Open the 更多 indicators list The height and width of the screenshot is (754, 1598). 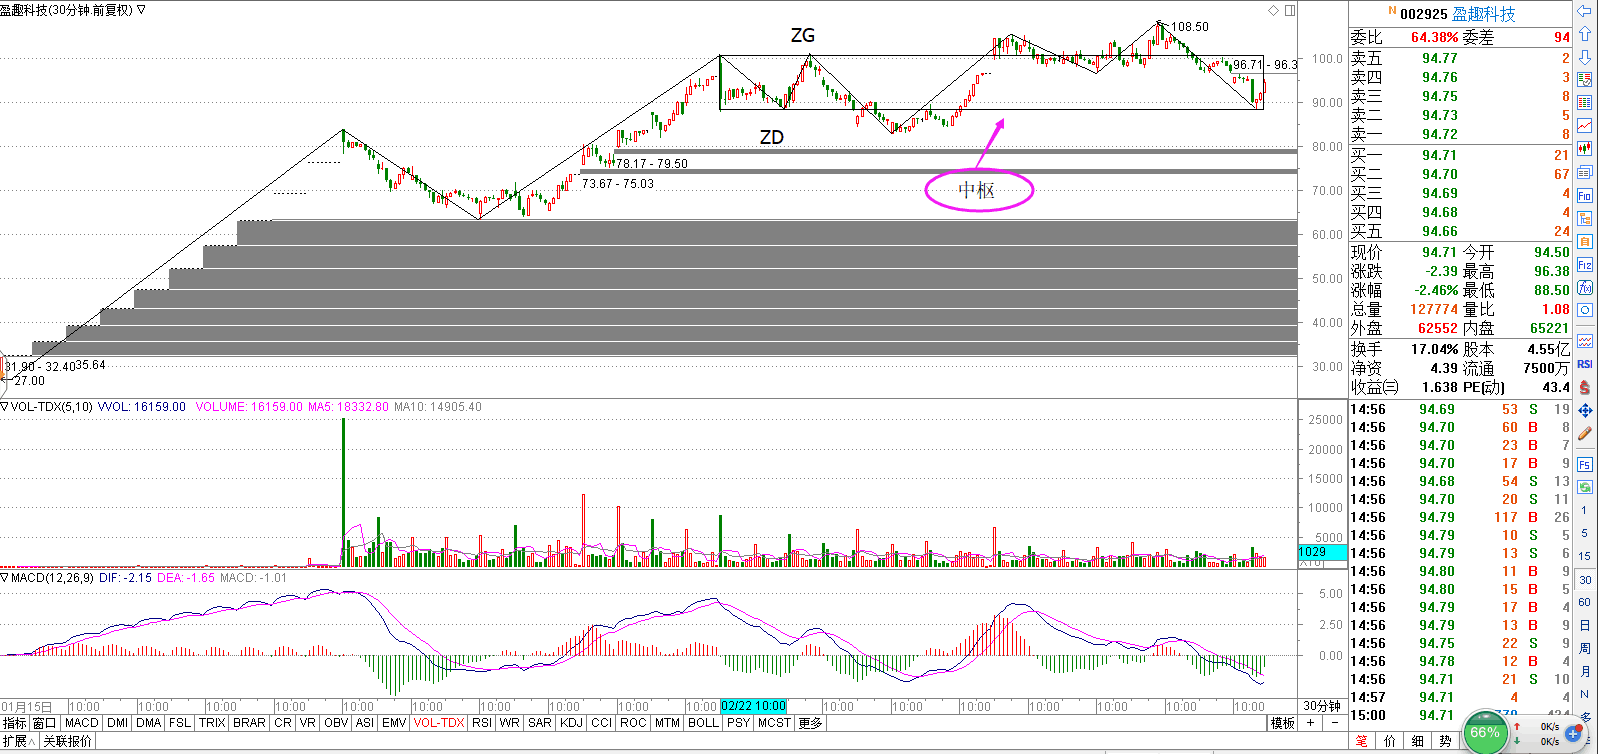[810, 723]
